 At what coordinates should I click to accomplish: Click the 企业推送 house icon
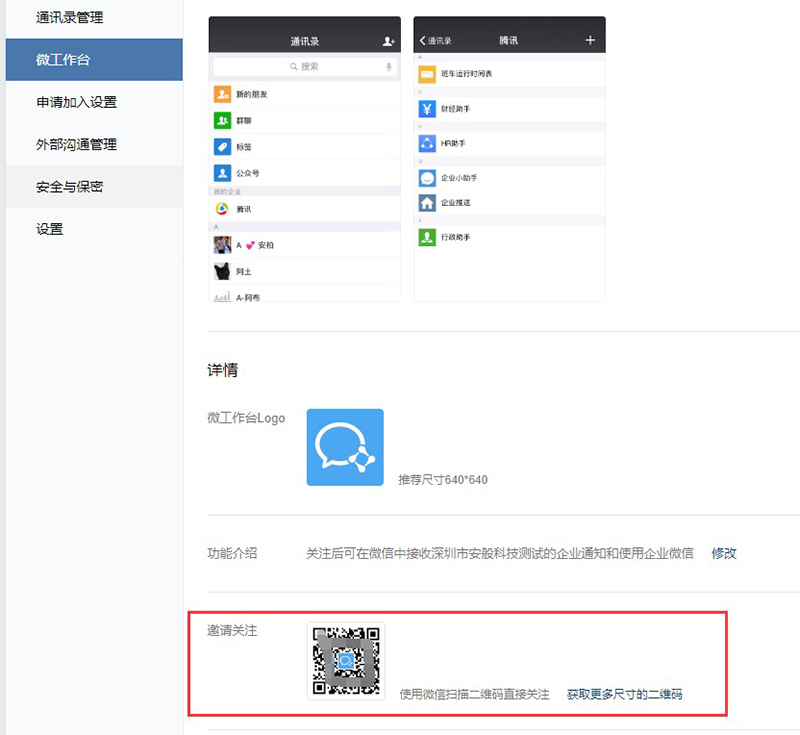(427, 202)
